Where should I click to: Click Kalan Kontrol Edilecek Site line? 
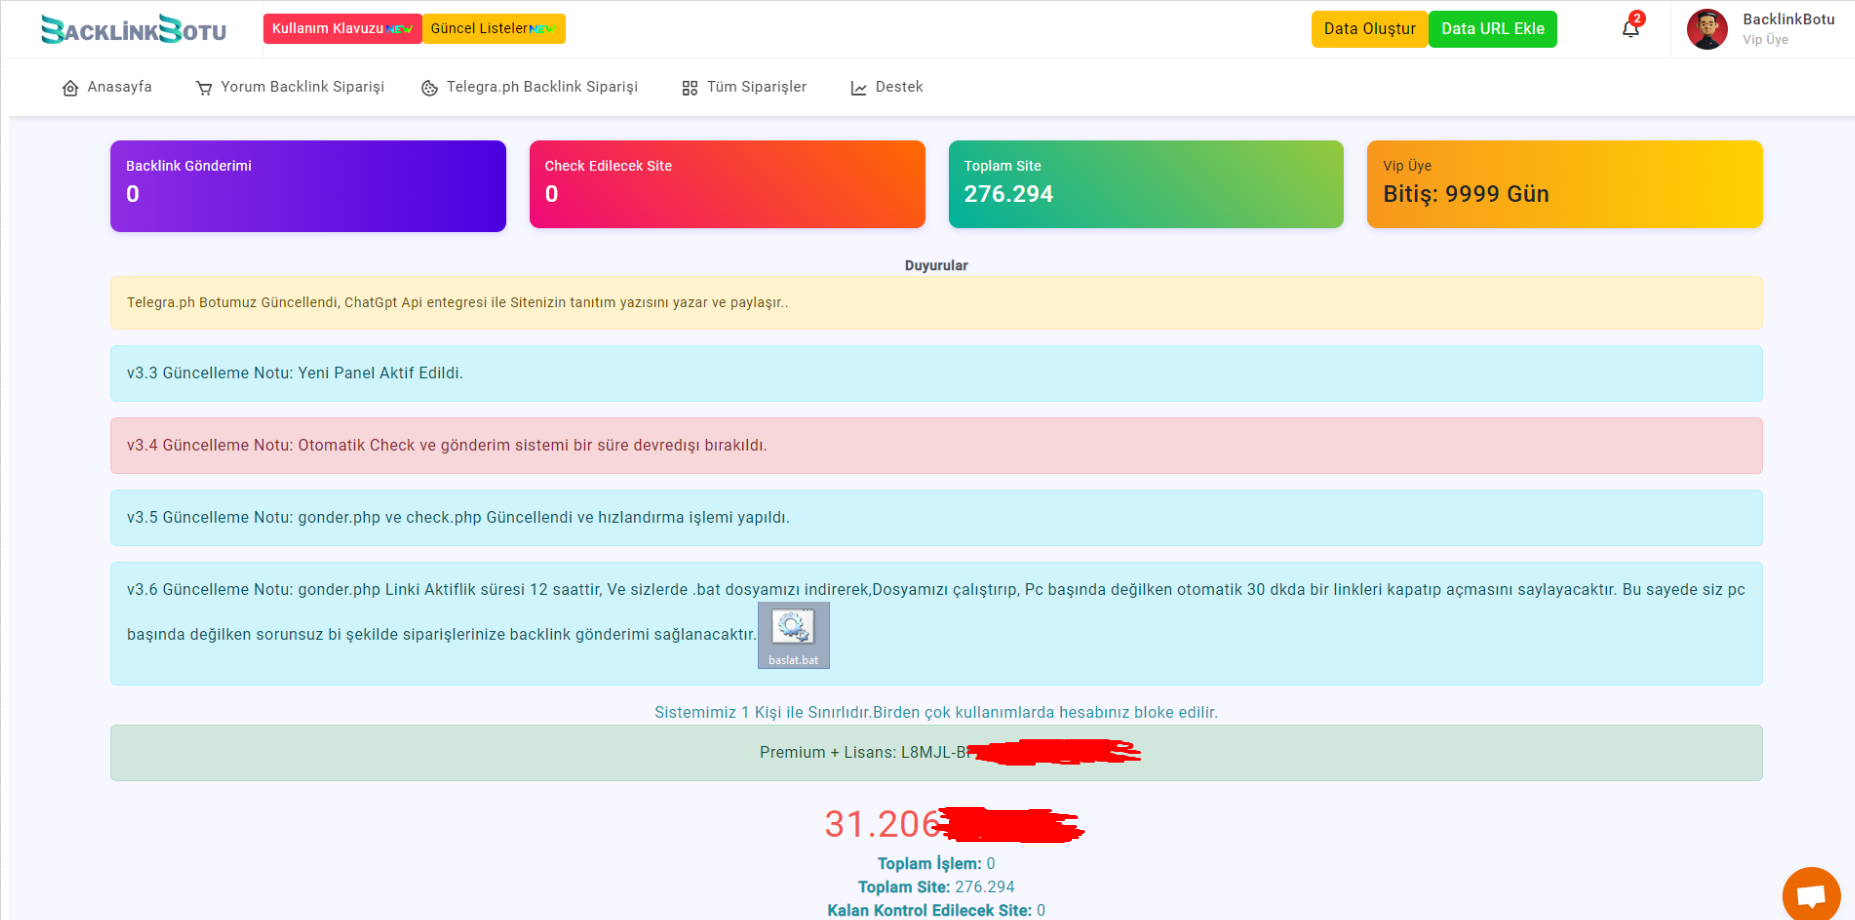tap(936, 910)
